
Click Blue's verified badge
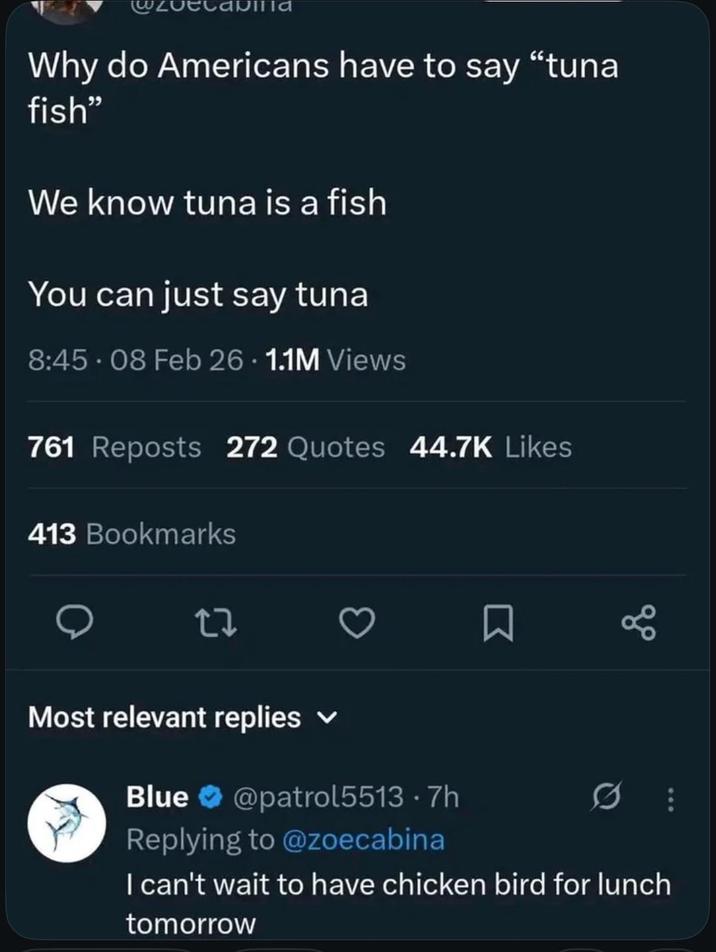tap(213, 797)
